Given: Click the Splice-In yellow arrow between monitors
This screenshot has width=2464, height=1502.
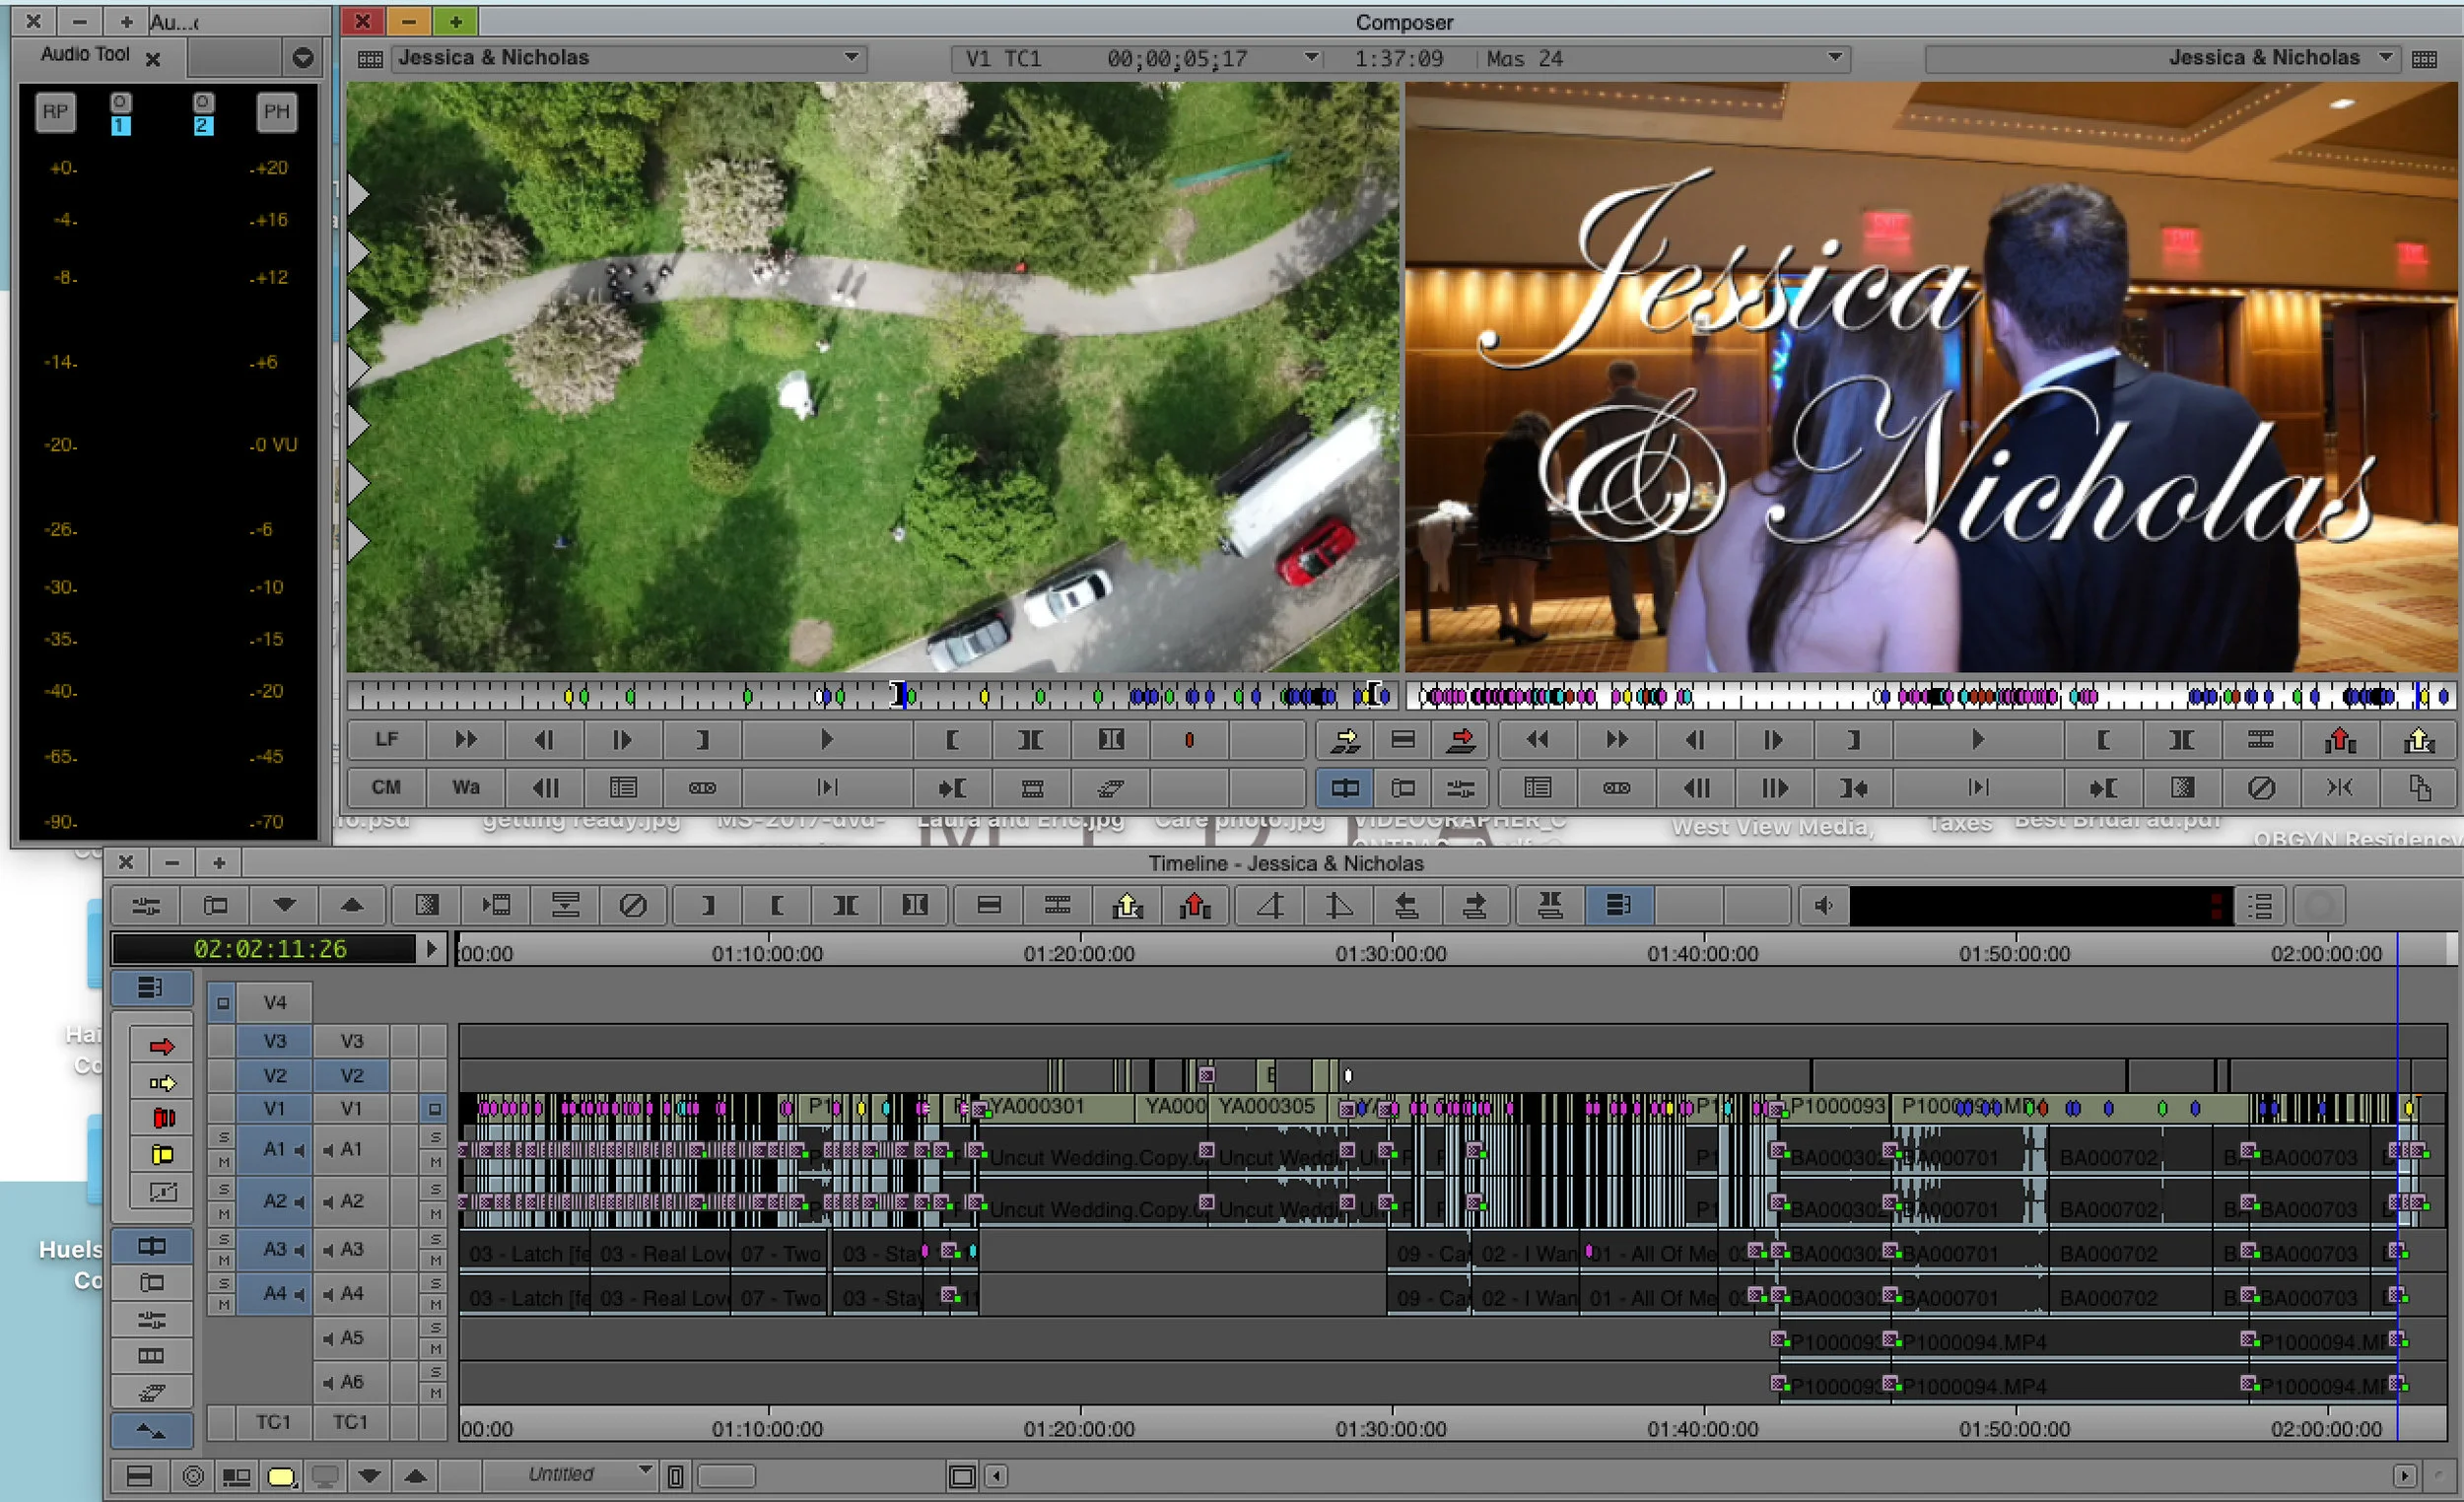Looking at the screenshot, I should (x=1345, y=740).
